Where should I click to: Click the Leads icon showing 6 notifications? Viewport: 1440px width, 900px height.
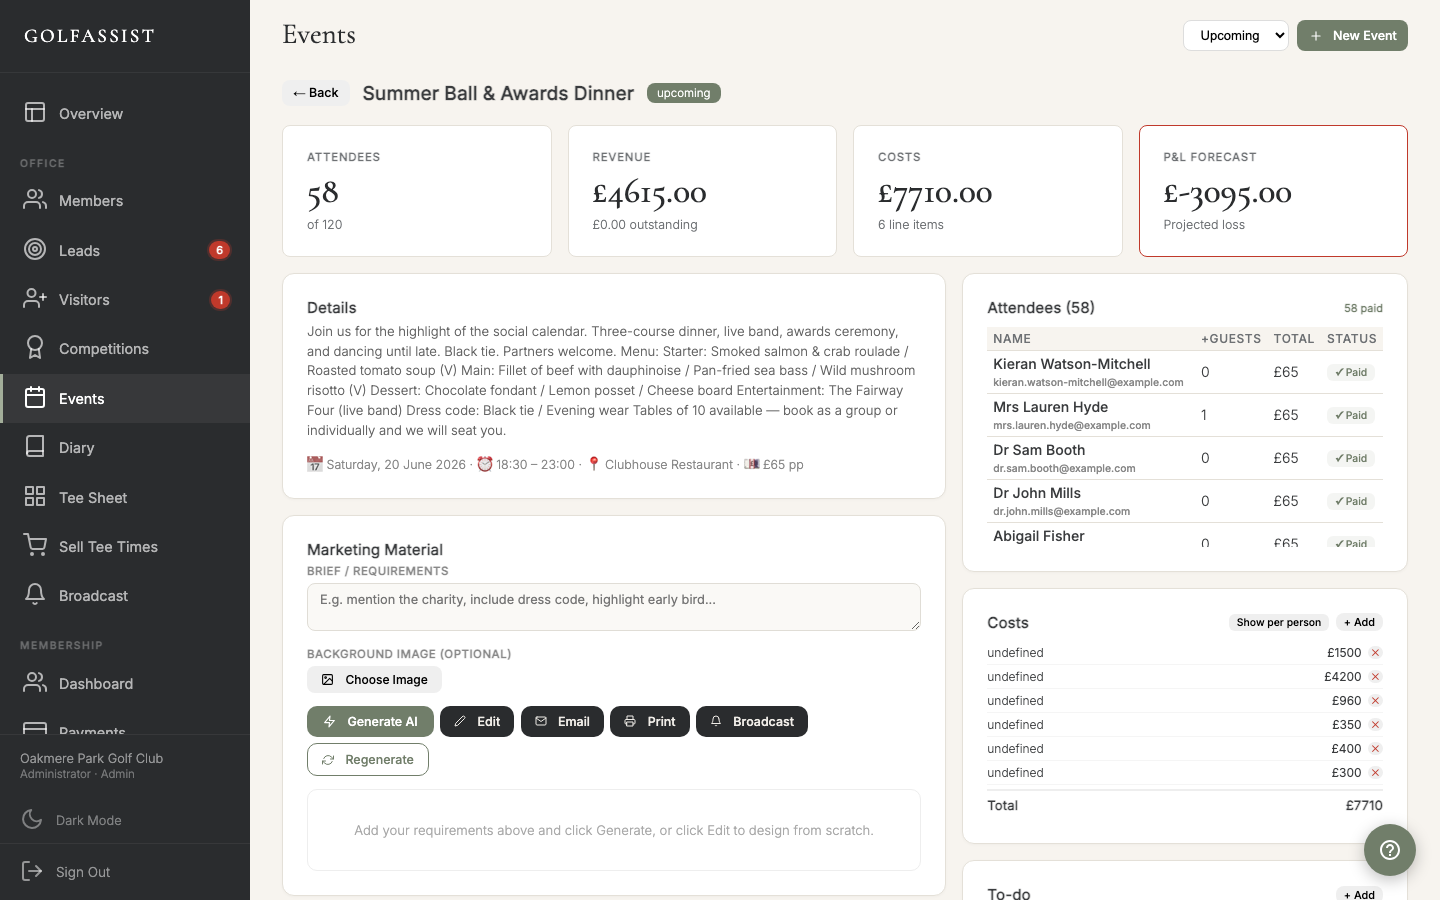tap(35, 250)
